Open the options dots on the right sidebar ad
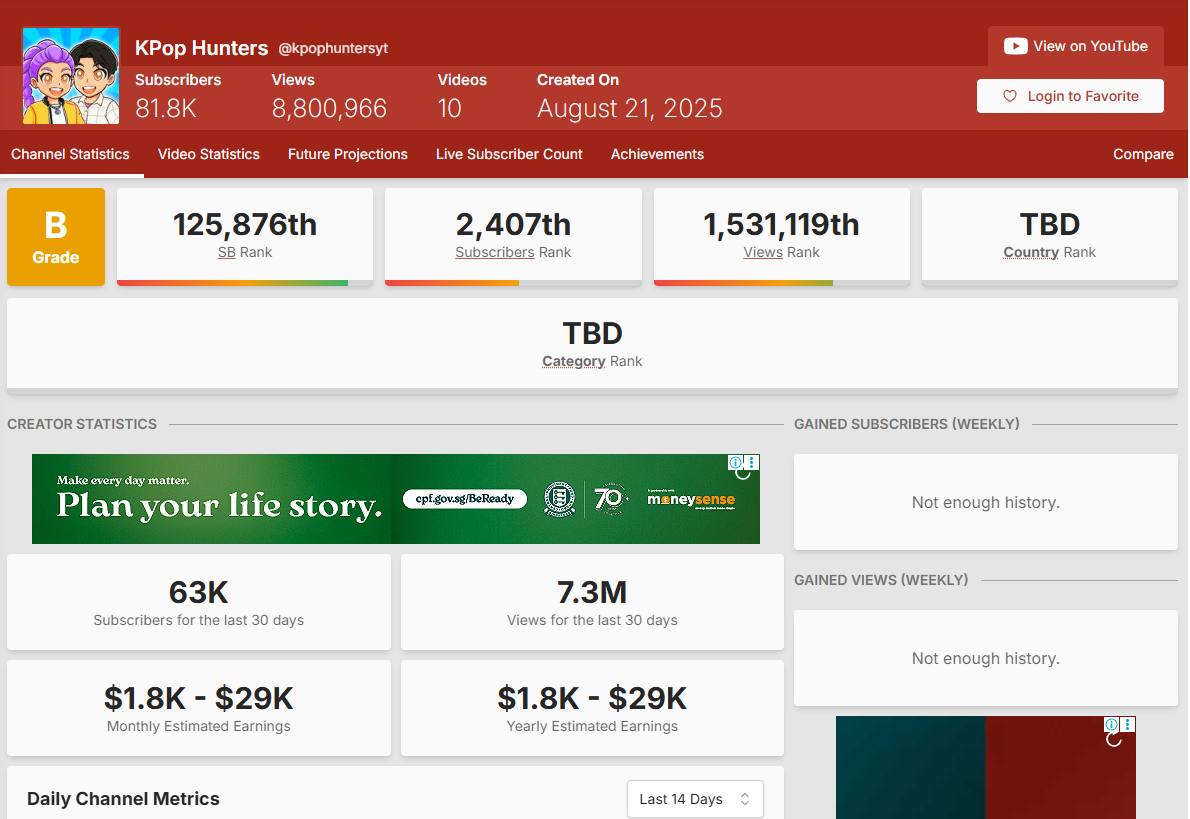 pyautogui.click(x=1128, y=724)
